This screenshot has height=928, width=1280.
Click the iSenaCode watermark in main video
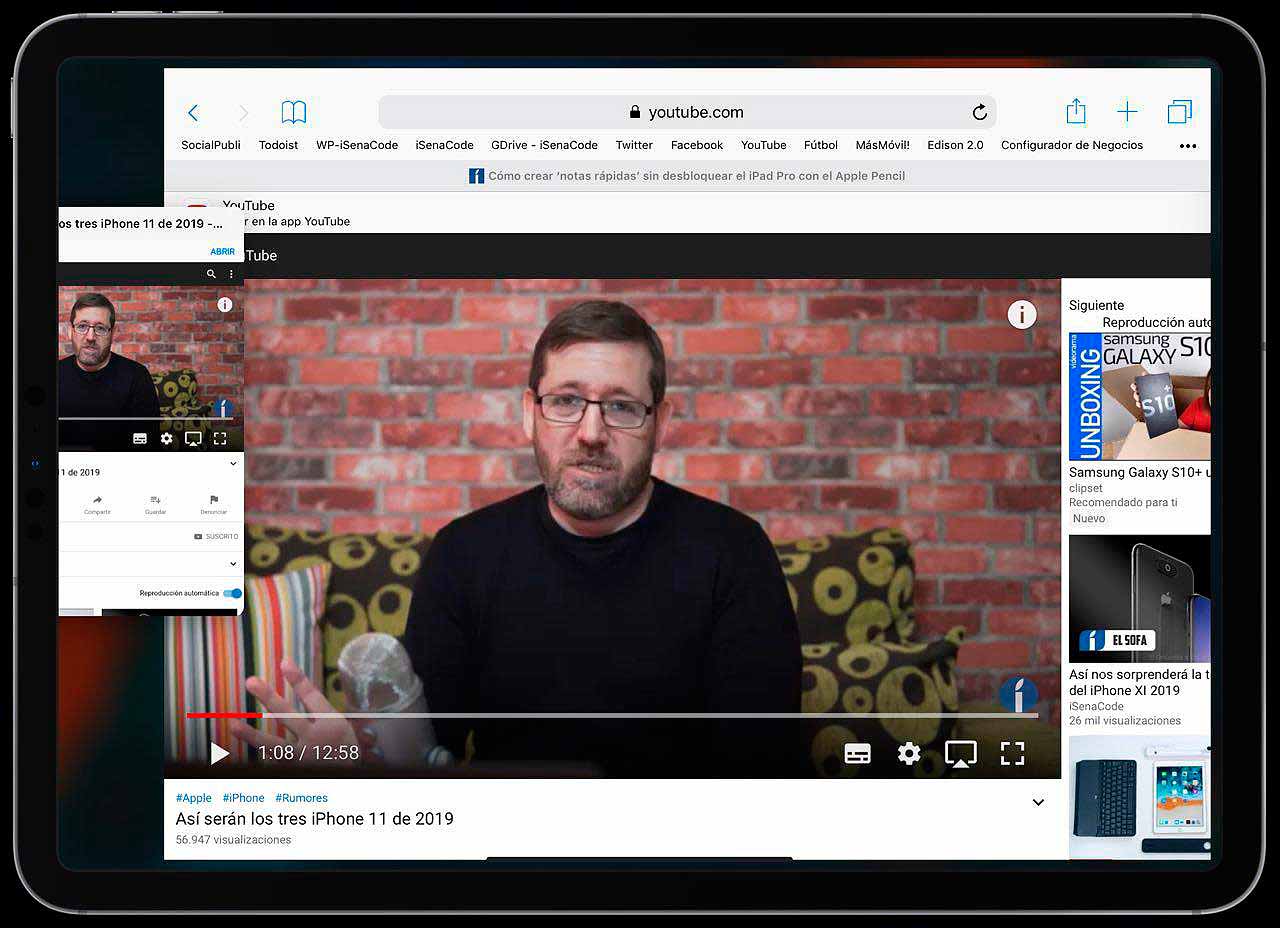tap(1019, 694)
